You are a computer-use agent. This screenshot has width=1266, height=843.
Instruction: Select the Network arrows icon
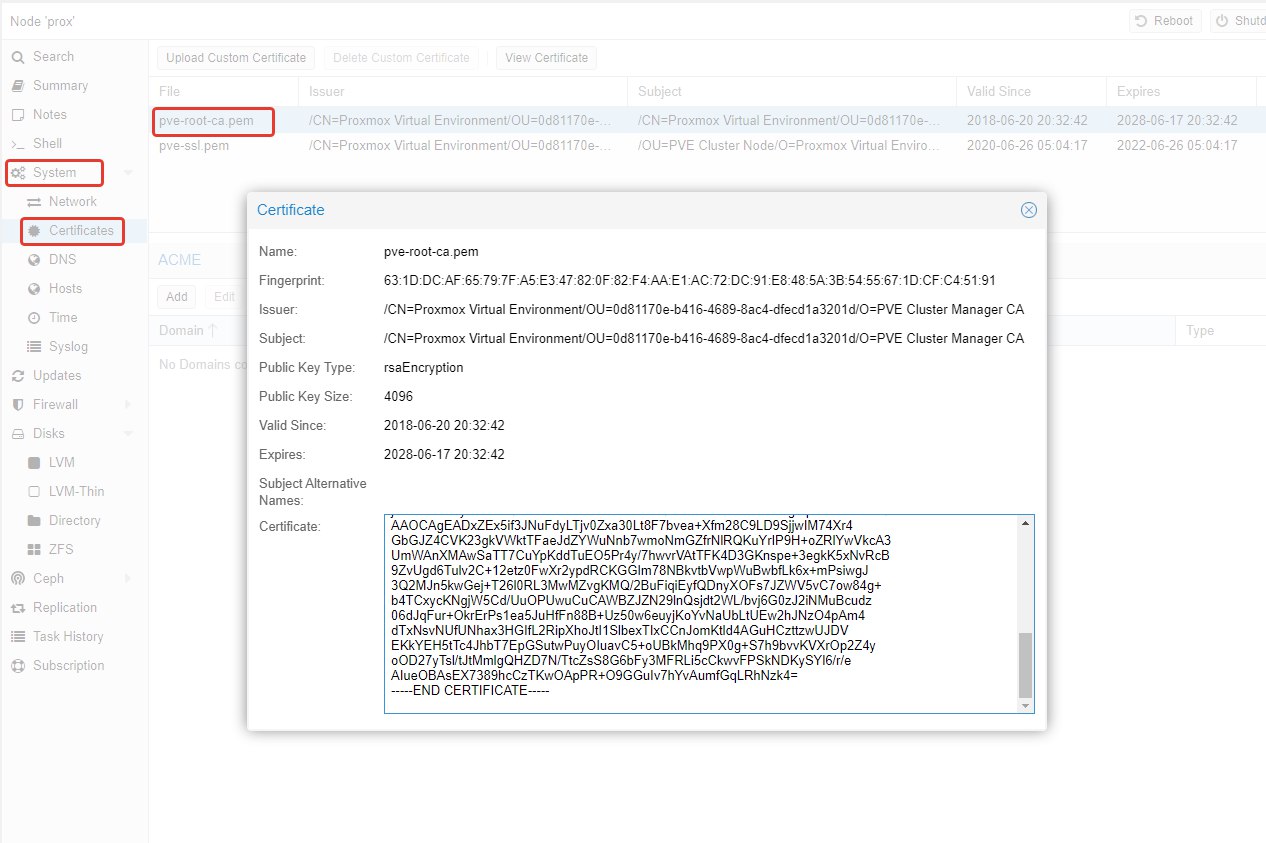click(x=34, y=202)
